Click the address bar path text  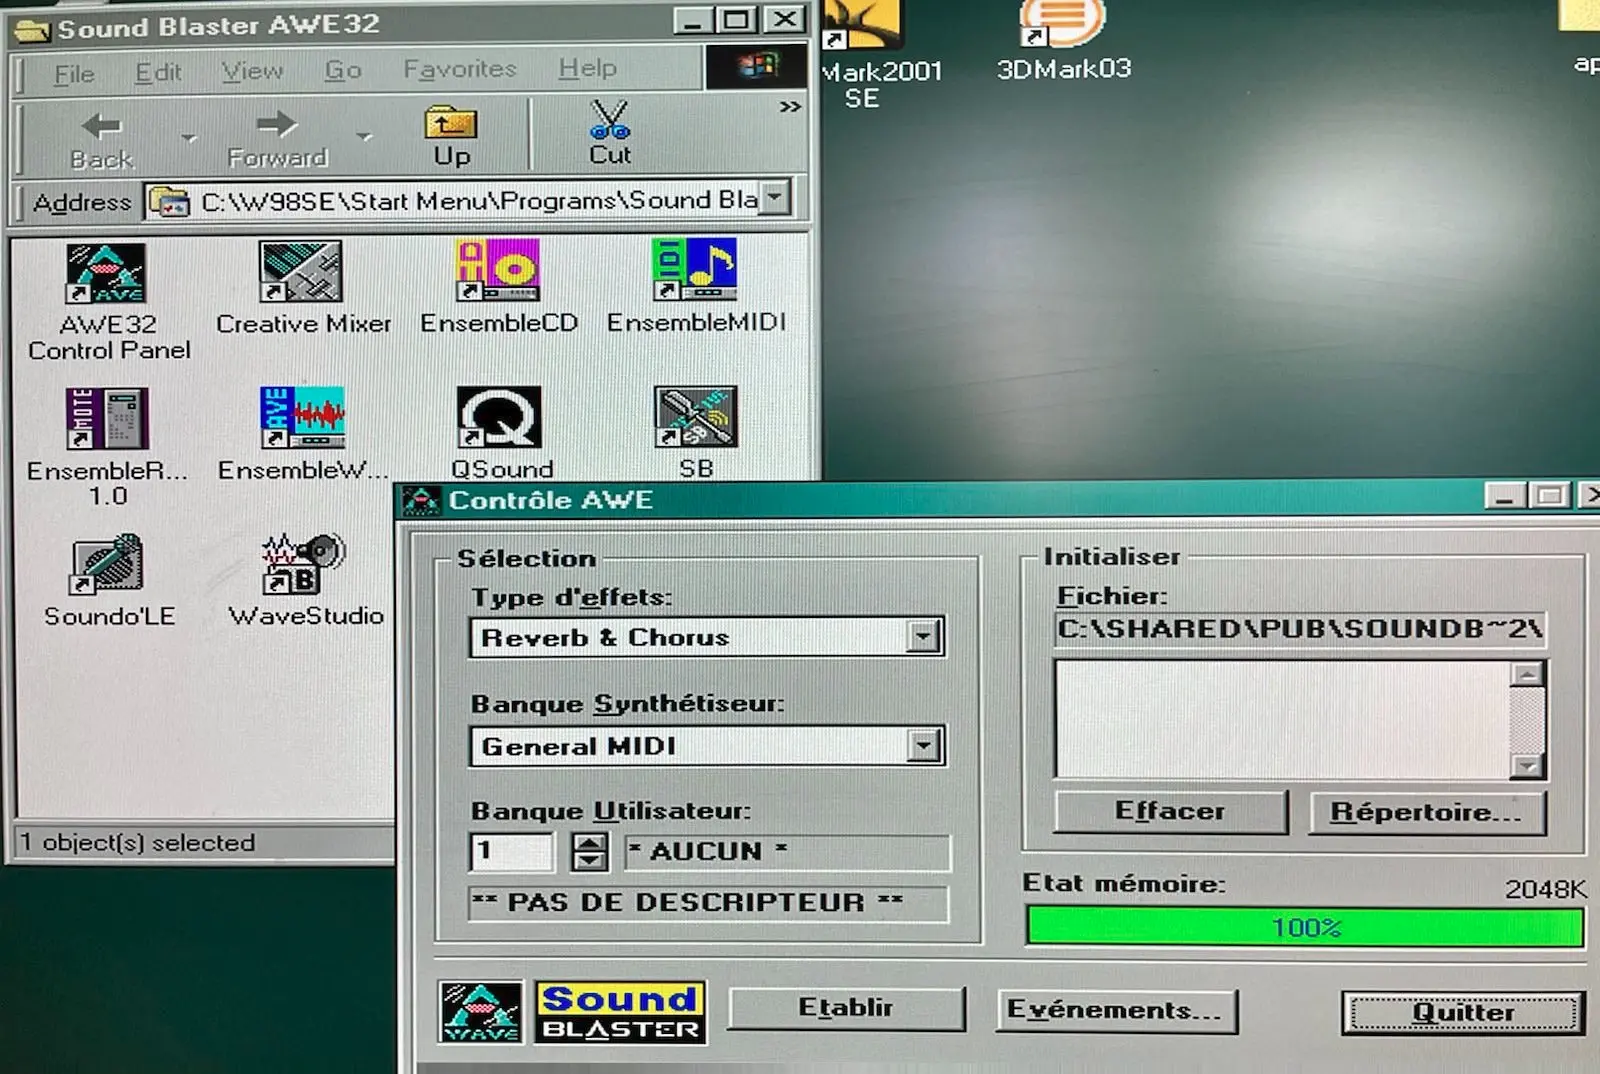[478, 200]
